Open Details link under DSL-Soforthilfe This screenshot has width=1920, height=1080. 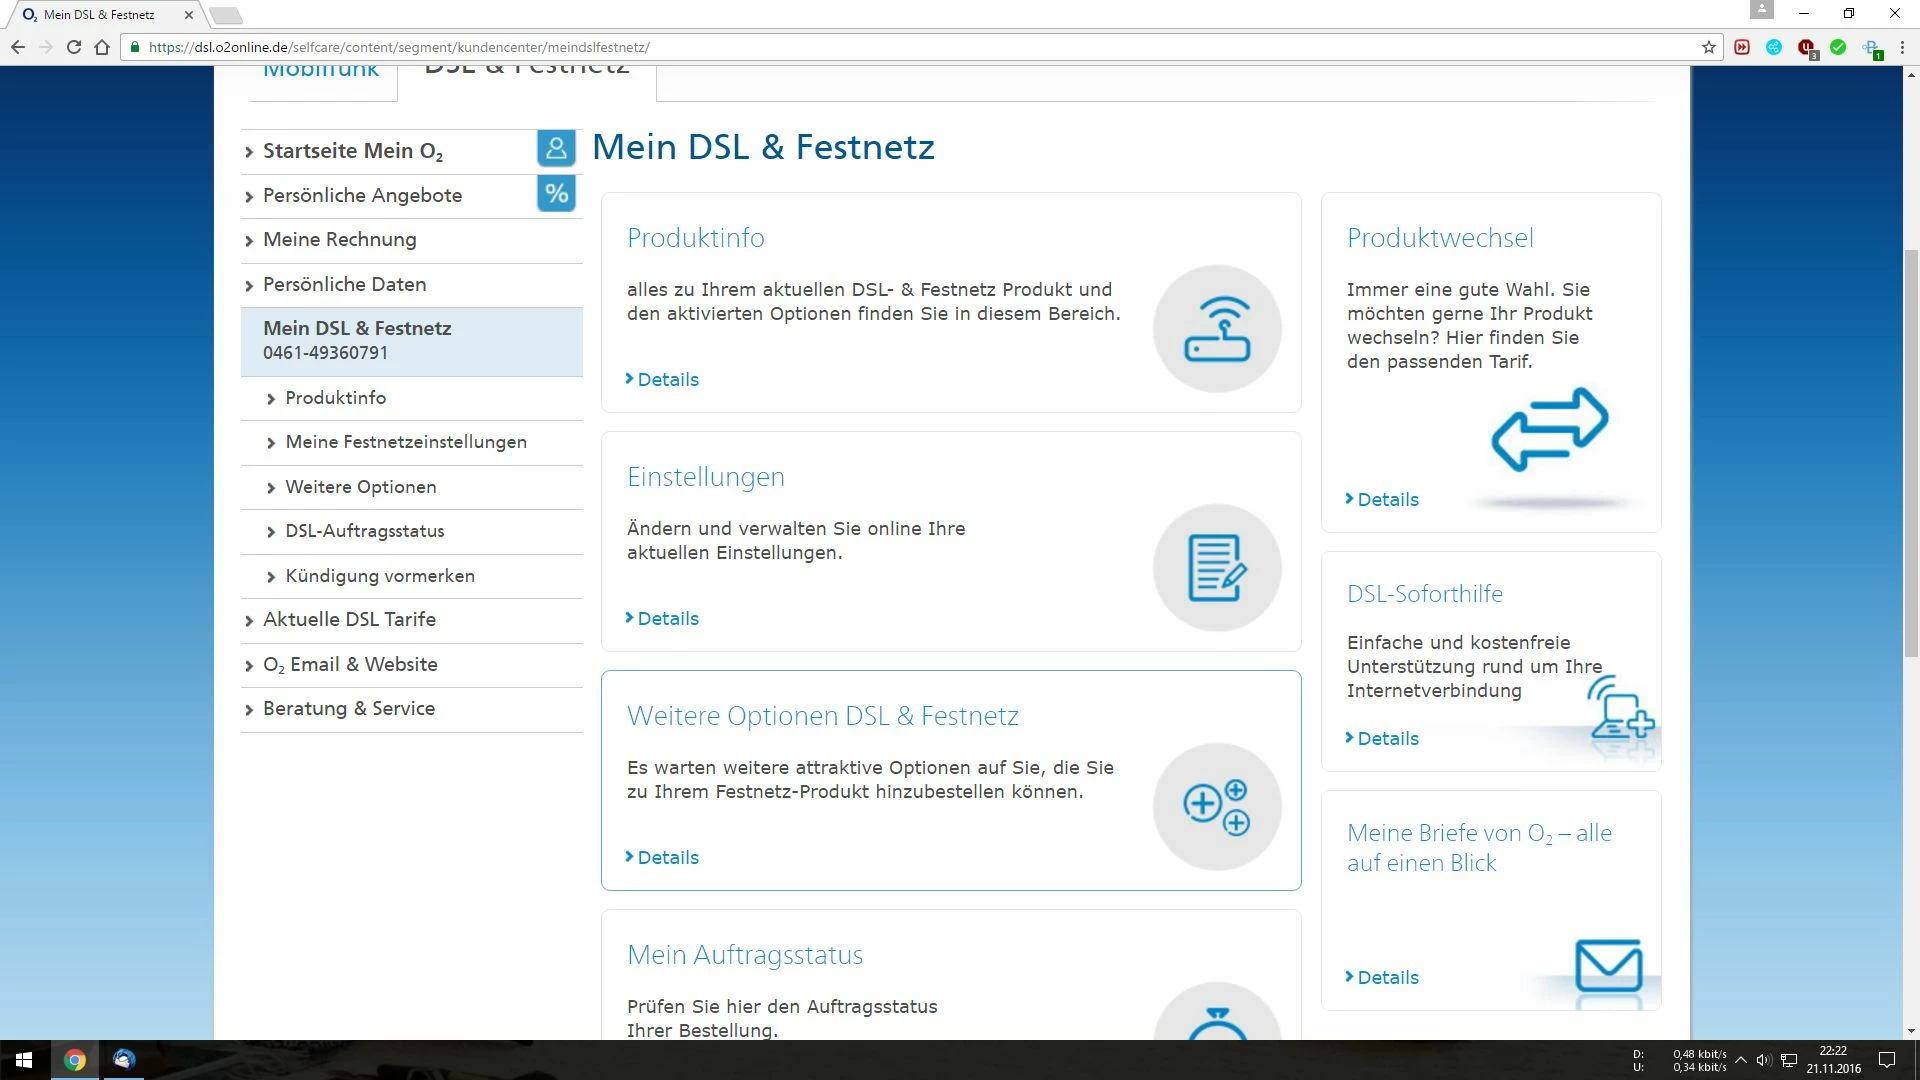pos(1387,739)
